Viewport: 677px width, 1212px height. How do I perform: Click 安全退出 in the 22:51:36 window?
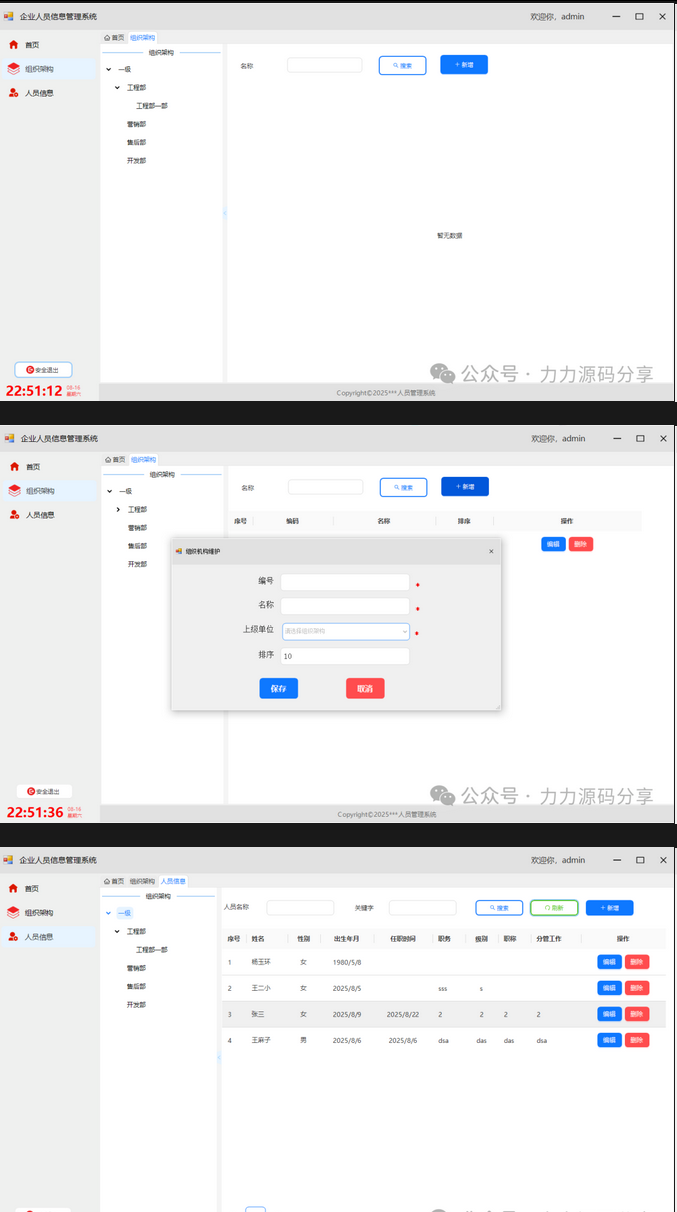pyautogui.click(x=44, y=791)
